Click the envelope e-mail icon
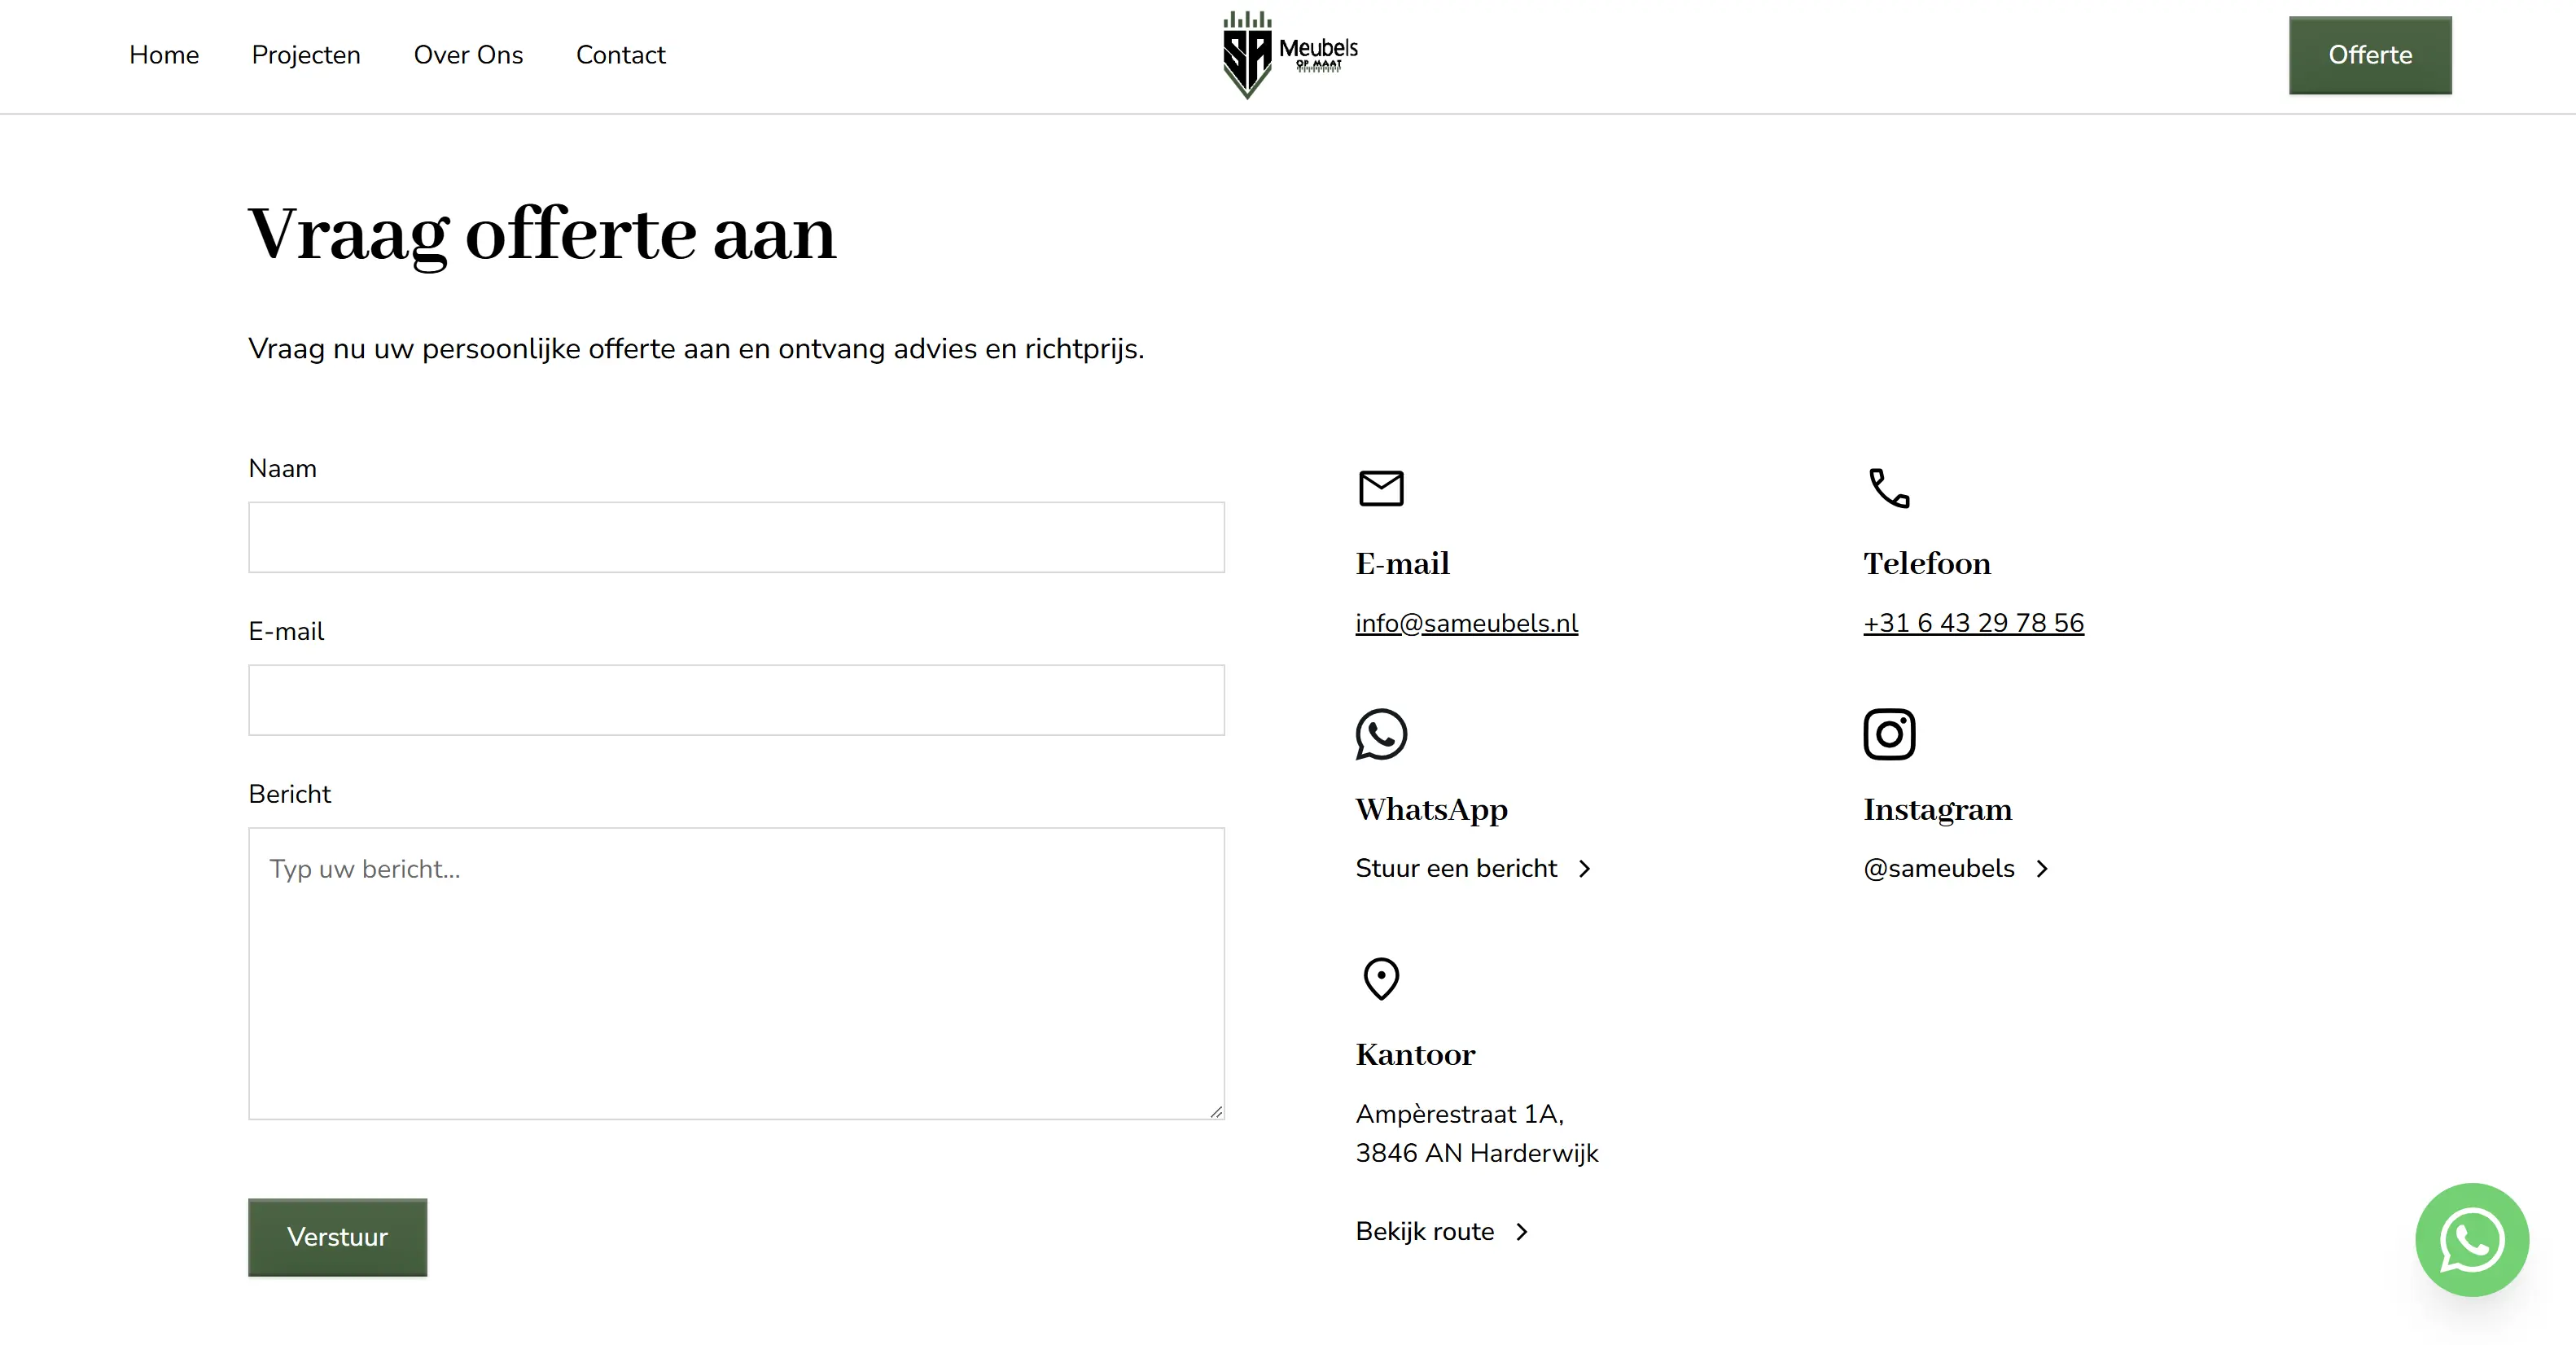This screenshot has width=2576, height=1345. [x=1381, y=488]
